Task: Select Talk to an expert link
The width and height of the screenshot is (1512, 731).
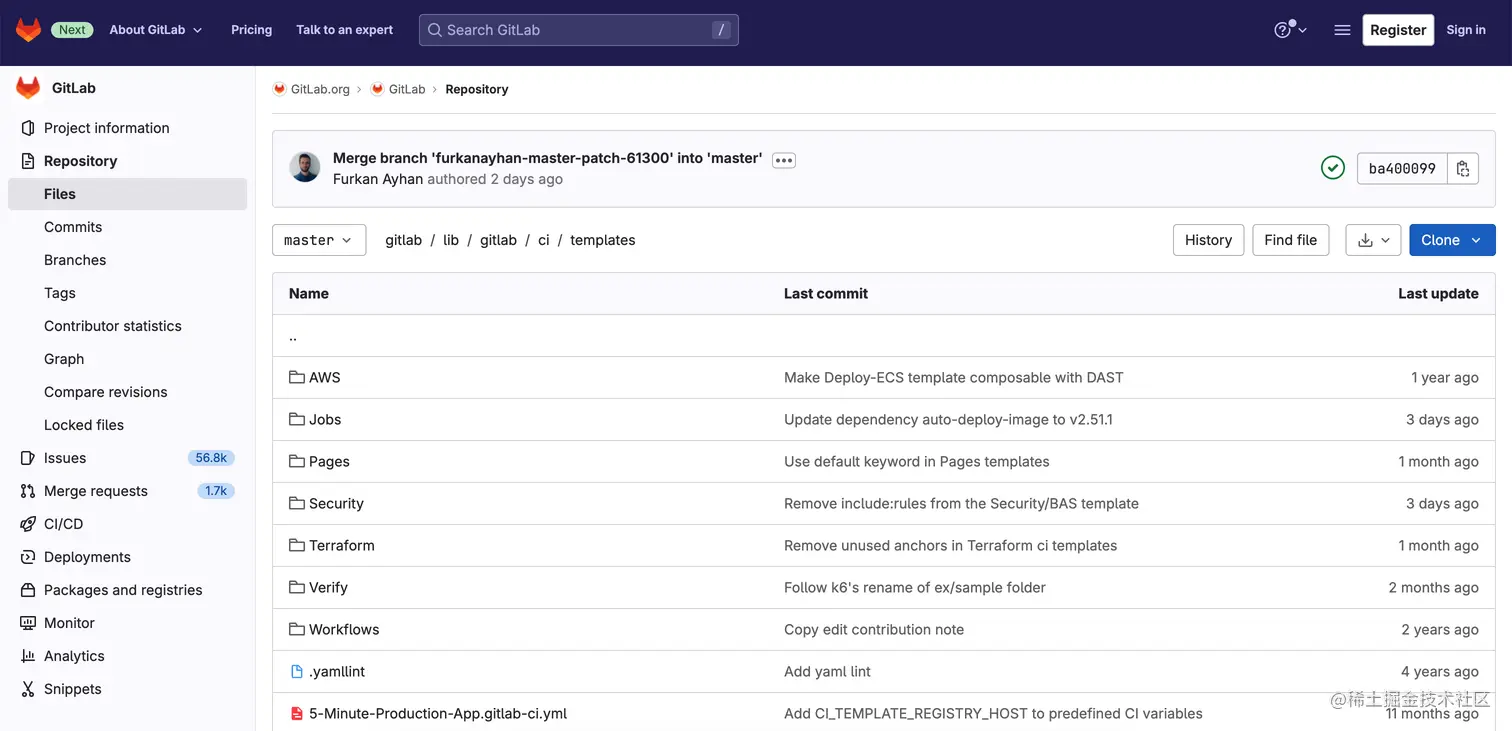Action: pyautogui.click(x=344, y=30)
